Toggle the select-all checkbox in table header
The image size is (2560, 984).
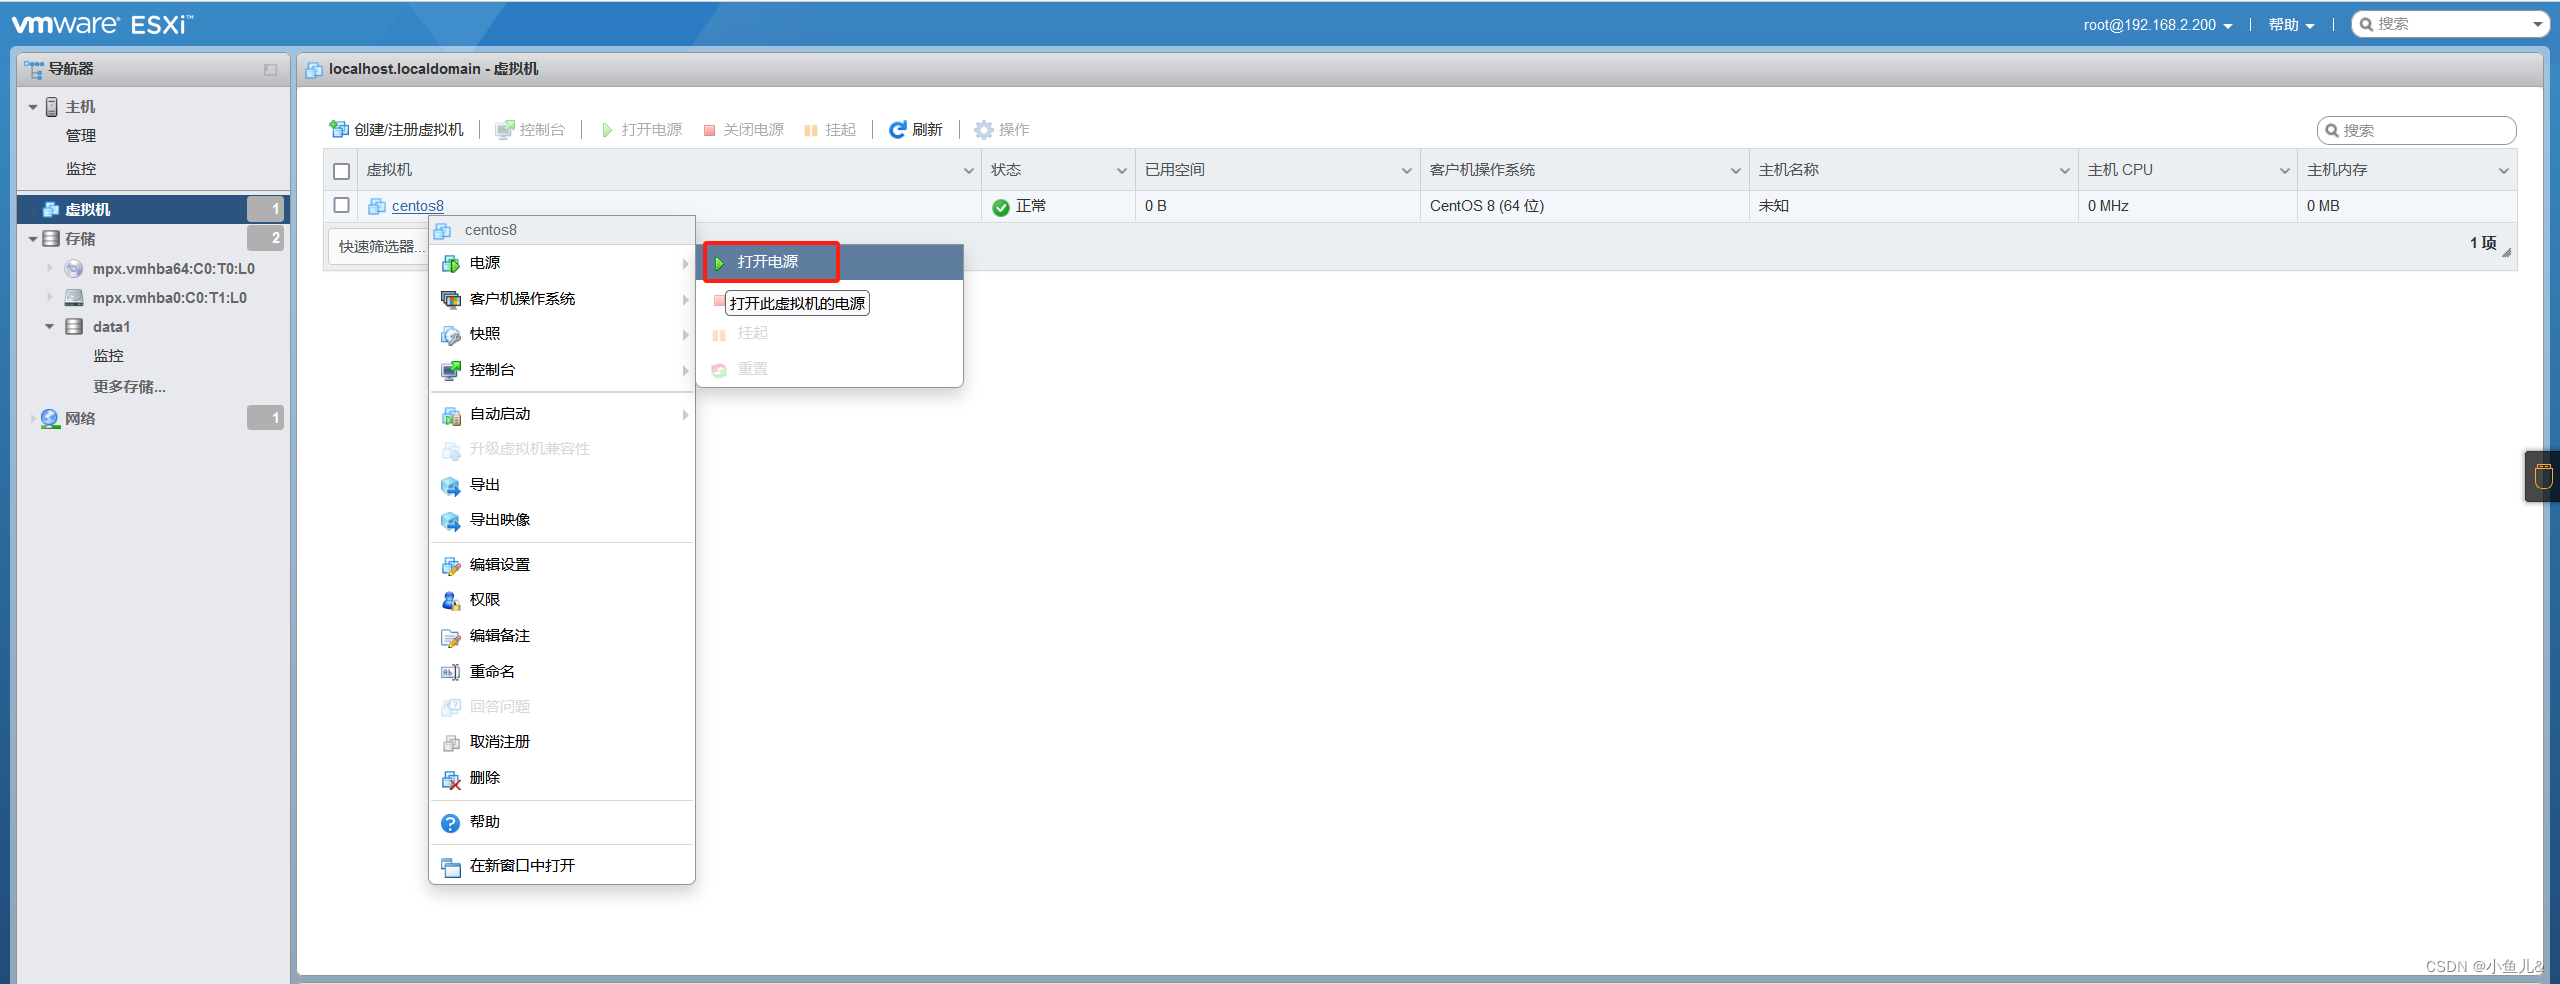341,171
